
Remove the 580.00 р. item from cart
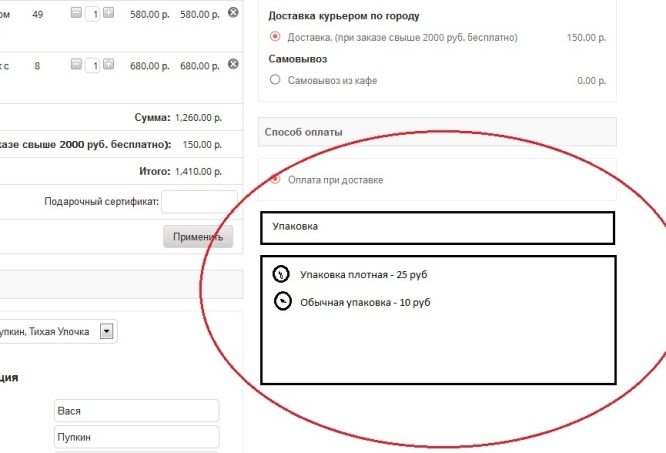point(233,12)
